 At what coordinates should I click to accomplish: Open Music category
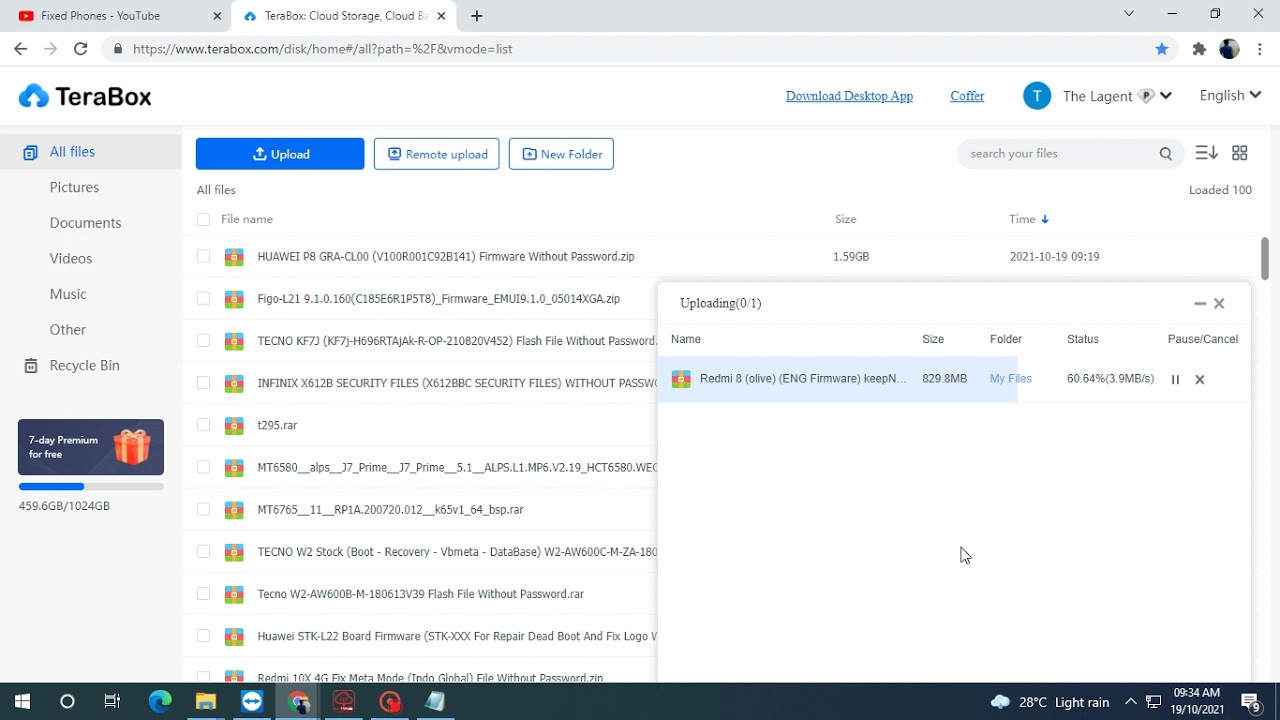pos(68,294)
